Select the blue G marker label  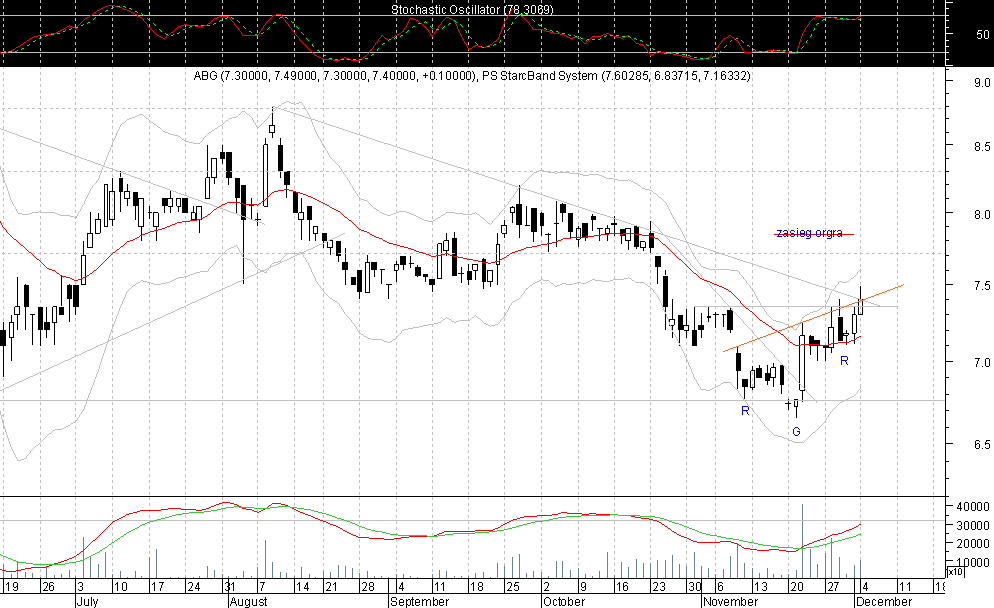pos(796,432)
